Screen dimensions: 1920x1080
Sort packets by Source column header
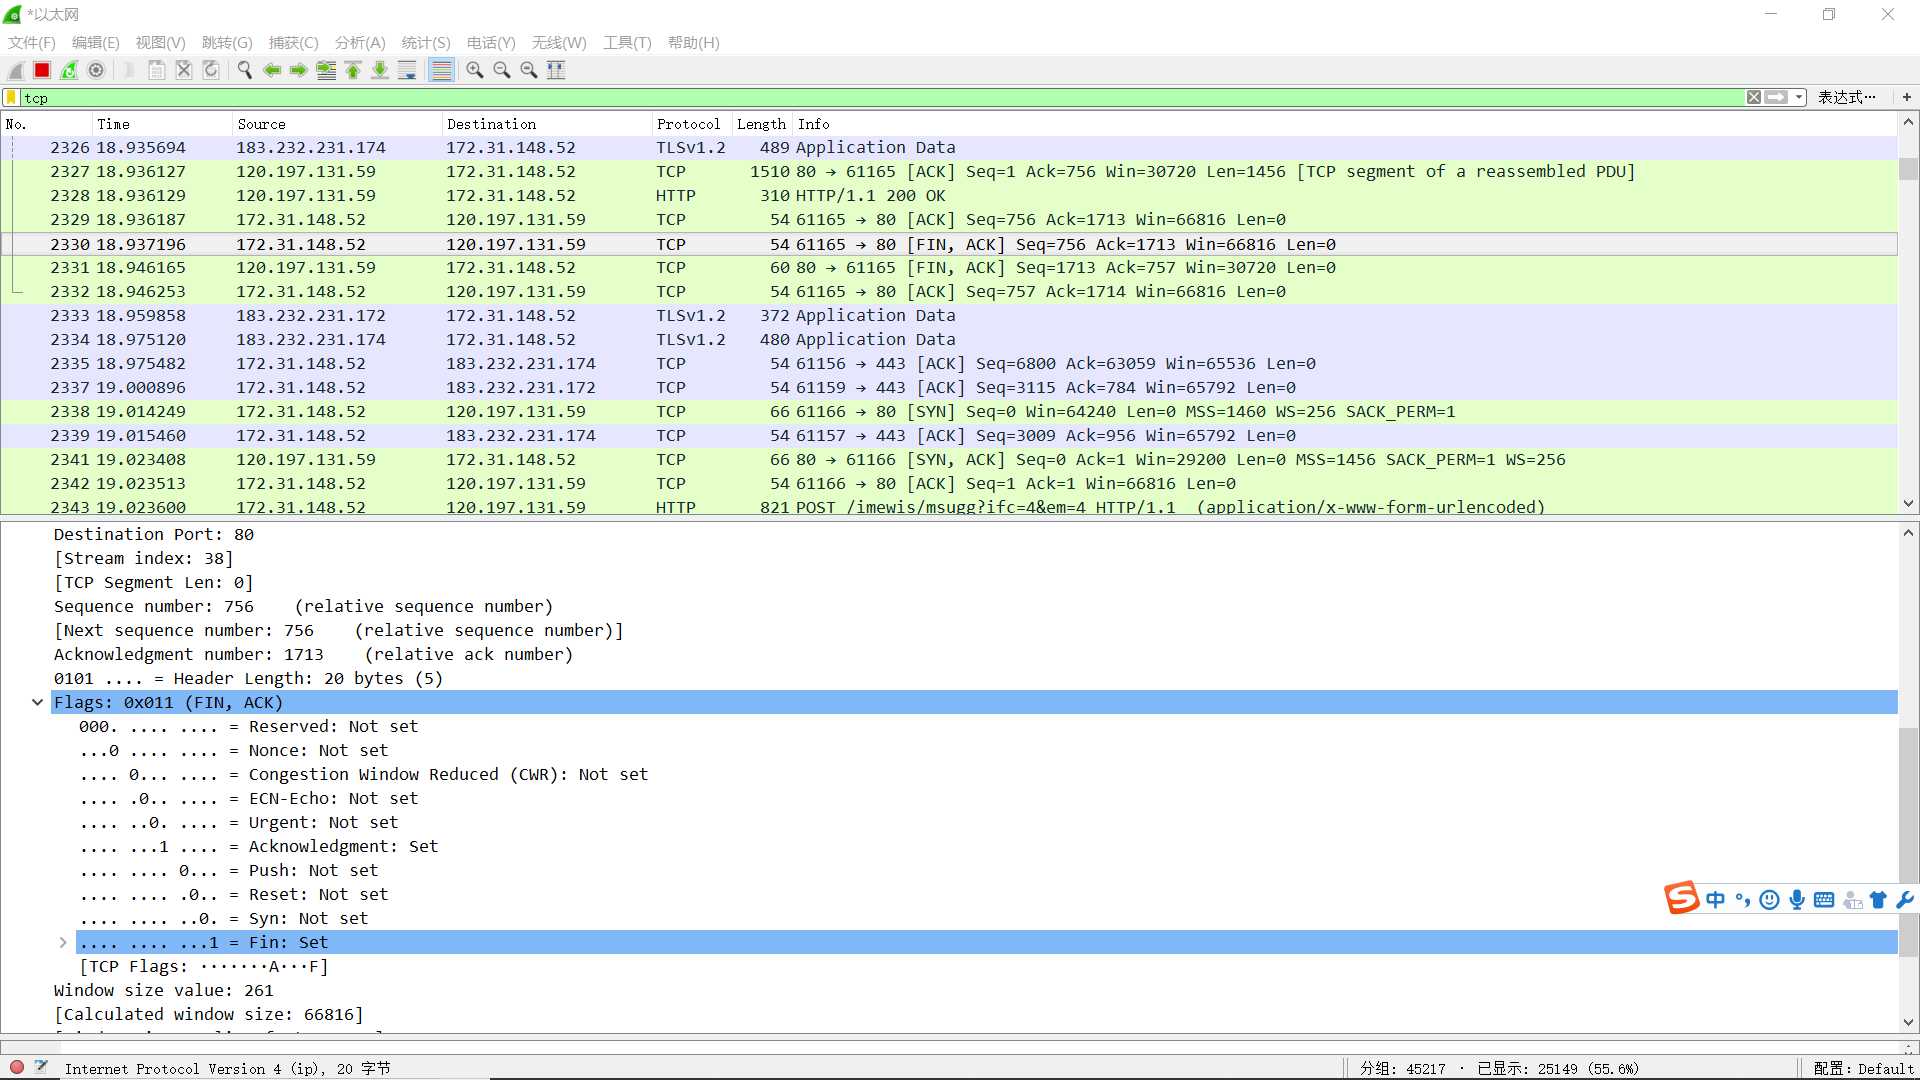click(x=337, y=124)
